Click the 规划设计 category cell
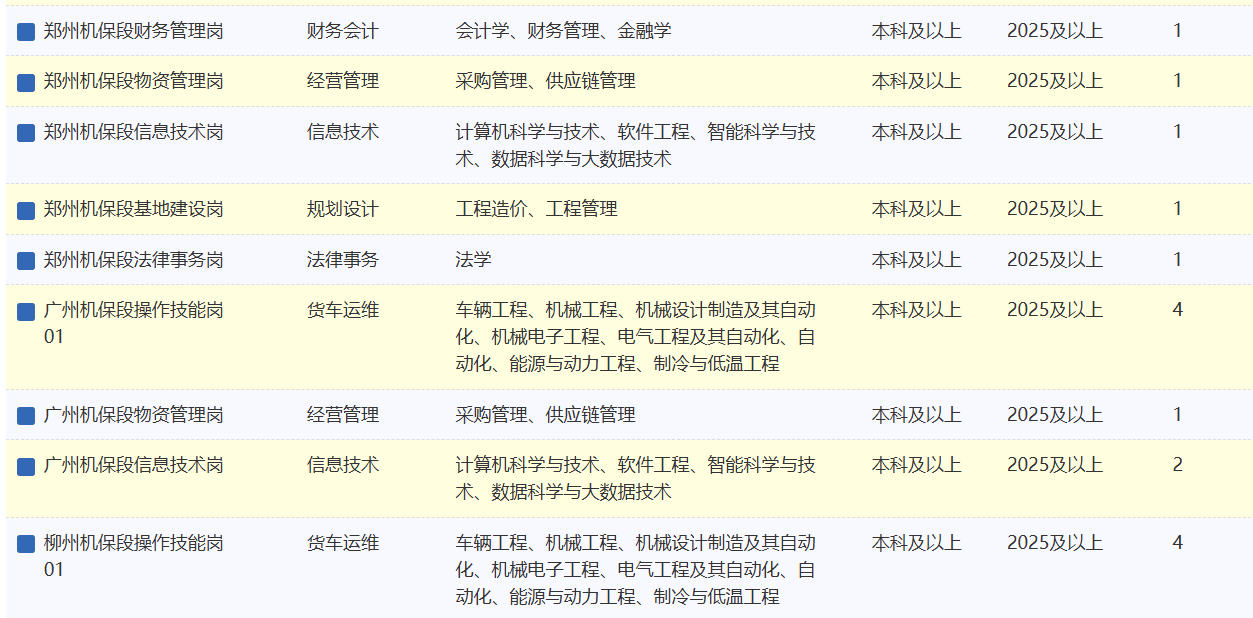Screen dimensions: 1253x618 coord(342,209)
